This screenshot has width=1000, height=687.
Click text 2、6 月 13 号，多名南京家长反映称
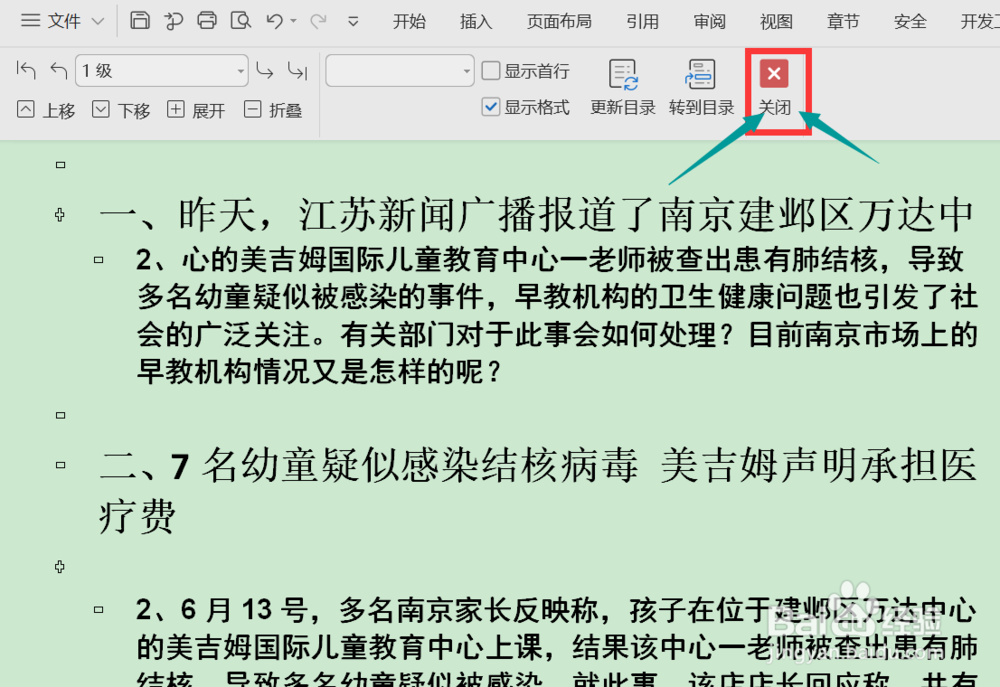[374, 610]
